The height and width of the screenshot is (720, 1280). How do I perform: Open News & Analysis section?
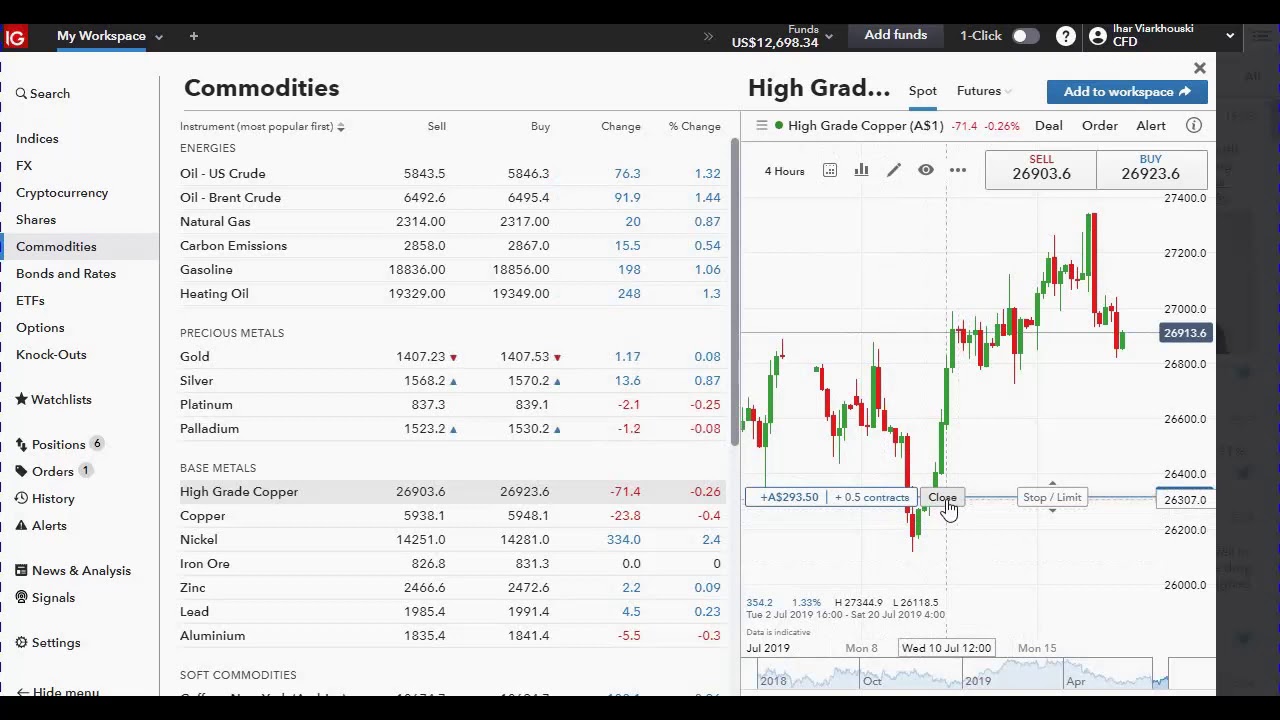(73, 571)
